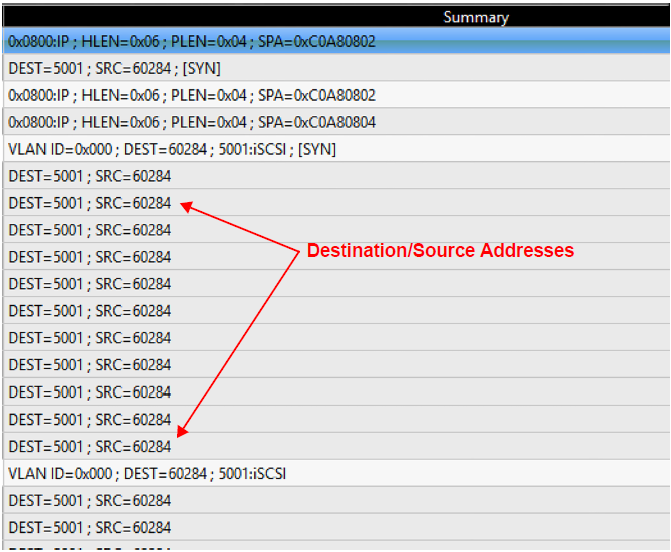671x552 pixels.
Task: Select the row with SPA=0xC0A80804
Action: (336, 122)
